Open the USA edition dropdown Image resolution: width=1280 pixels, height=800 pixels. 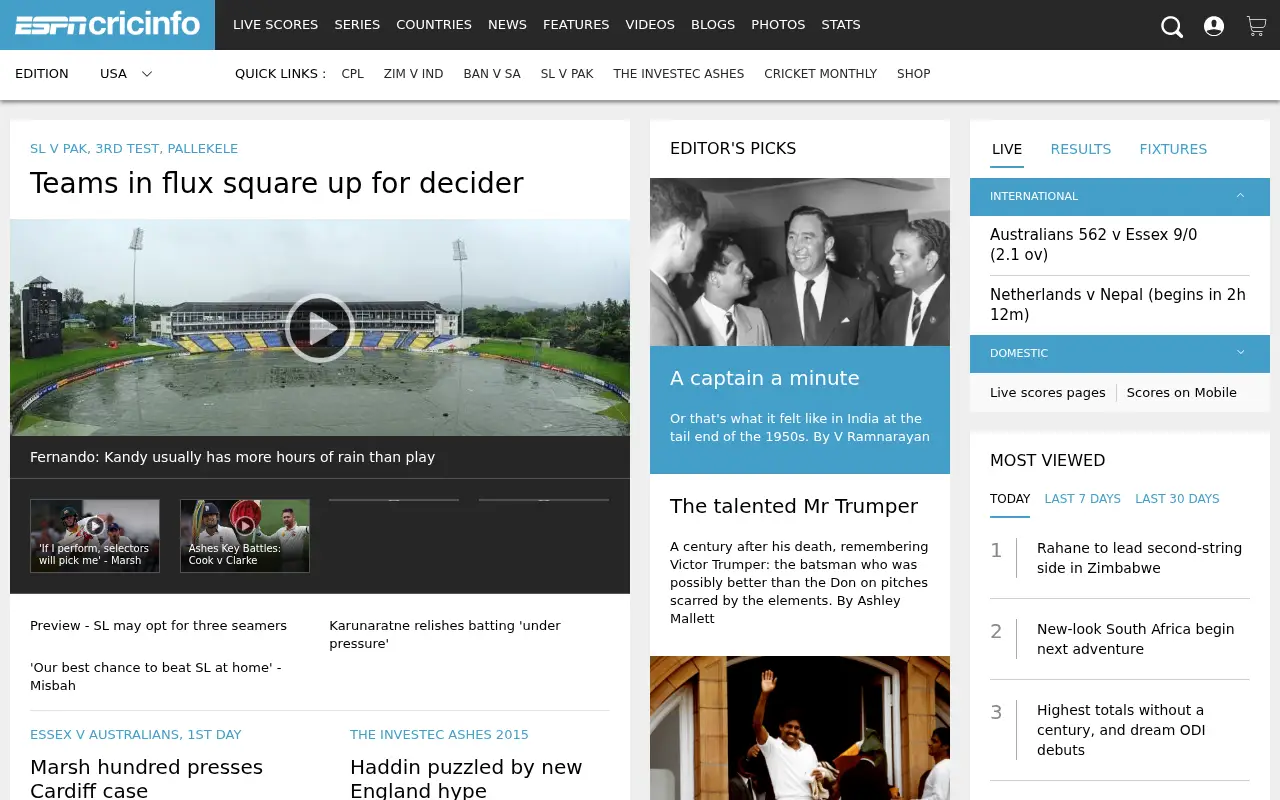(x=126, y=74)
